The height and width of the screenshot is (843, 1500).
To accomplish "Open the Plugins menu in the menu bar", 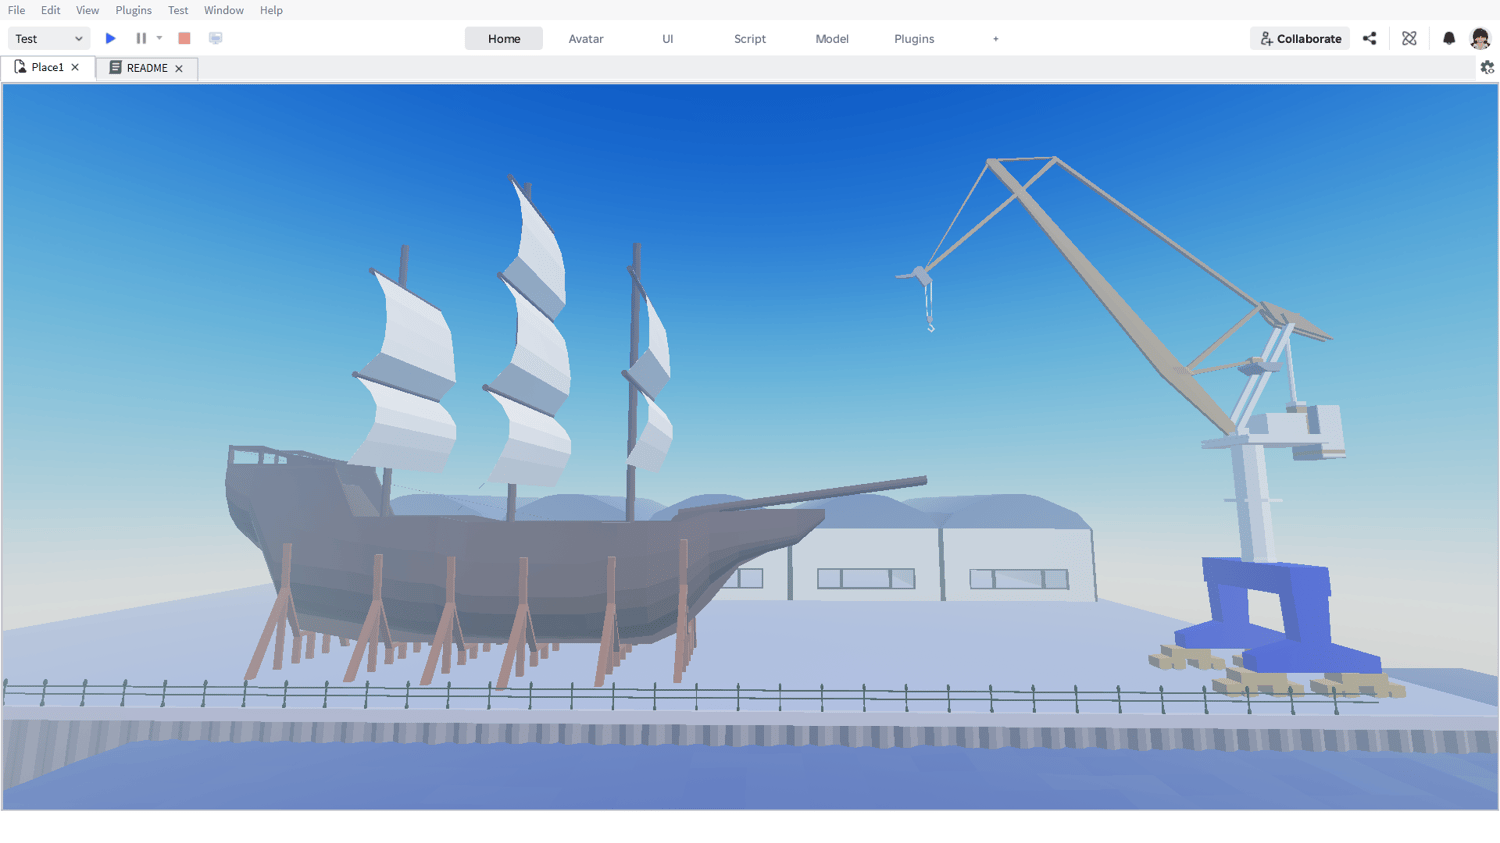I will (x=134, y=10).
